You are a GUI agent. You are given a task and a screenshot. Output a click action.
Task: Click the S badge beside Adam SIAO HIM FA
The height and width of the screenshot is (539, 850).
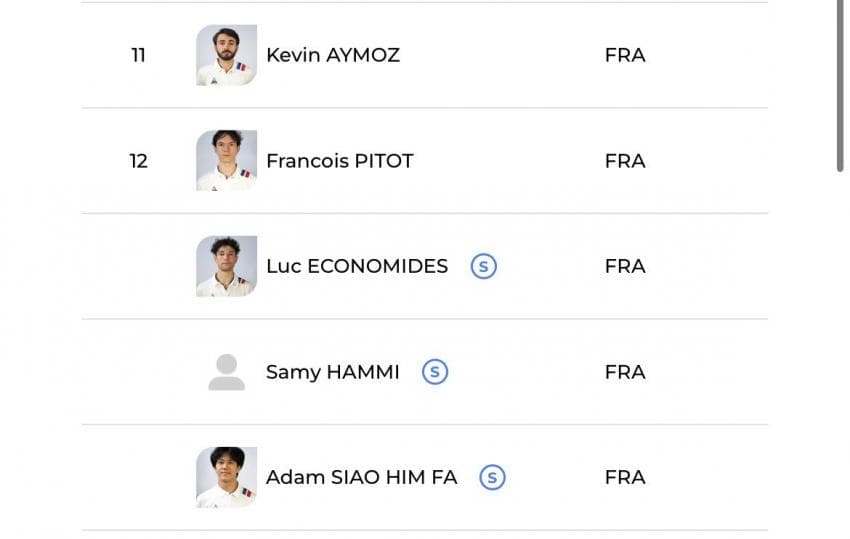tap(492, 477)
